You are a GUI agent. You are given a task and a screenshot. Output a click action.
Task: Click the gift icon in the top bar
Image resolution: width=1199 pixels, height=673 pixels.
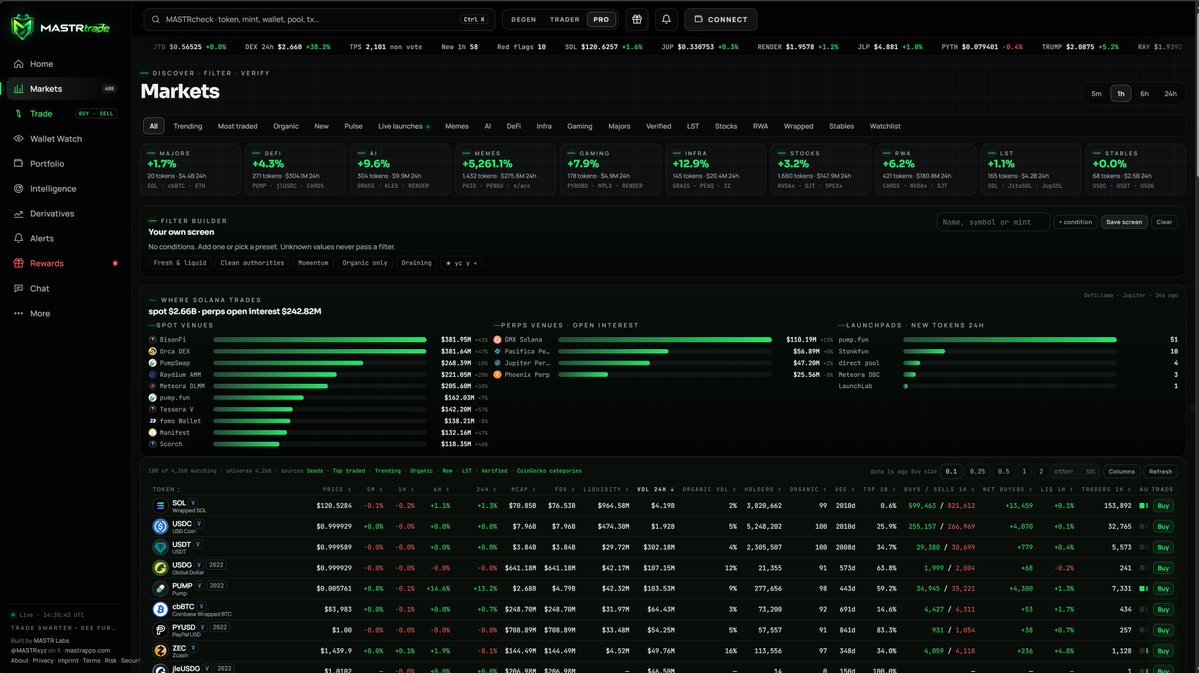637,19
